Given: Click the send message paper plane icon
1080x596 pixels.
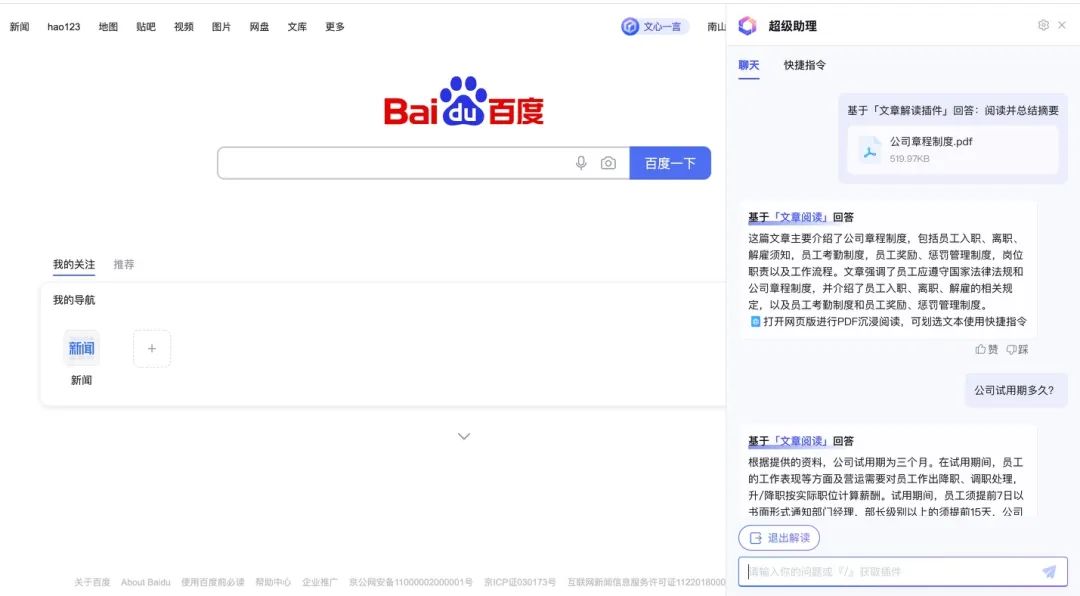Looking at the screenshot, I should pos(1049,571).
